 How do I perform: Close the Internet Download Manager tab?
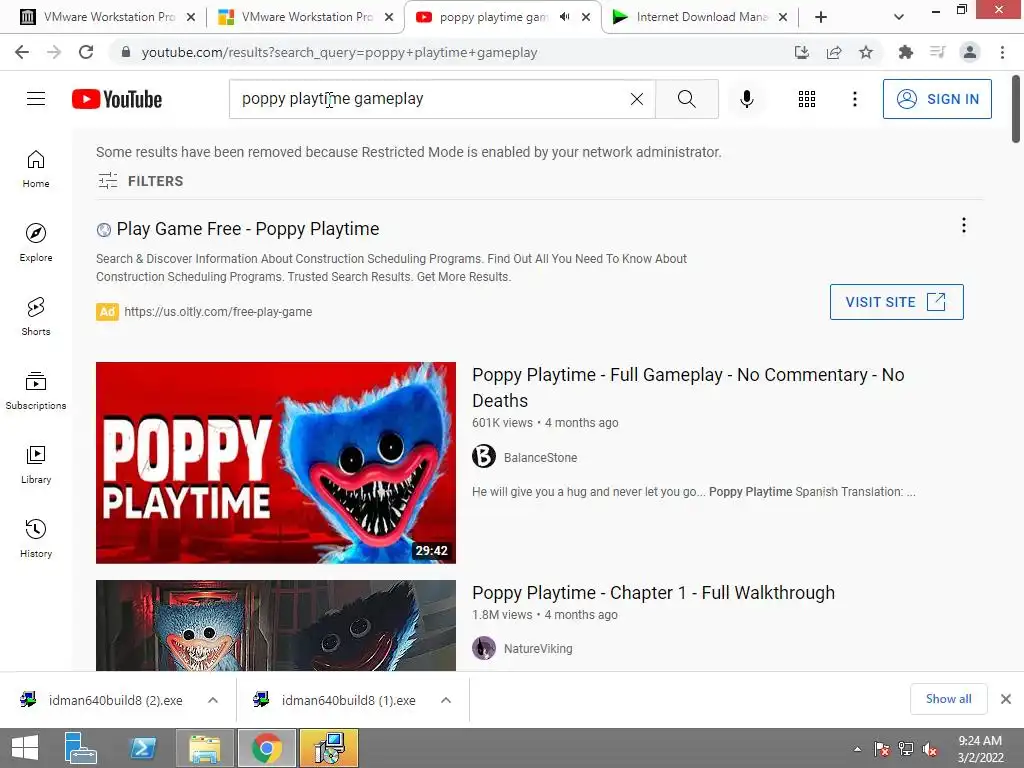click(x=783, y=17)
